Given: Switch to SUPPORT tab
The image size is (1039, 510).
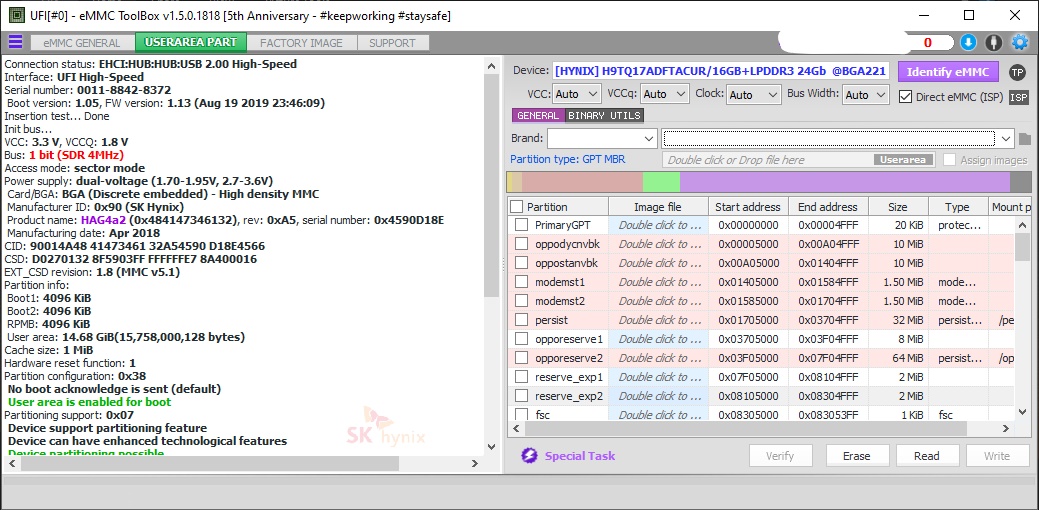Looking at the screenshot, I should point(392,43).
